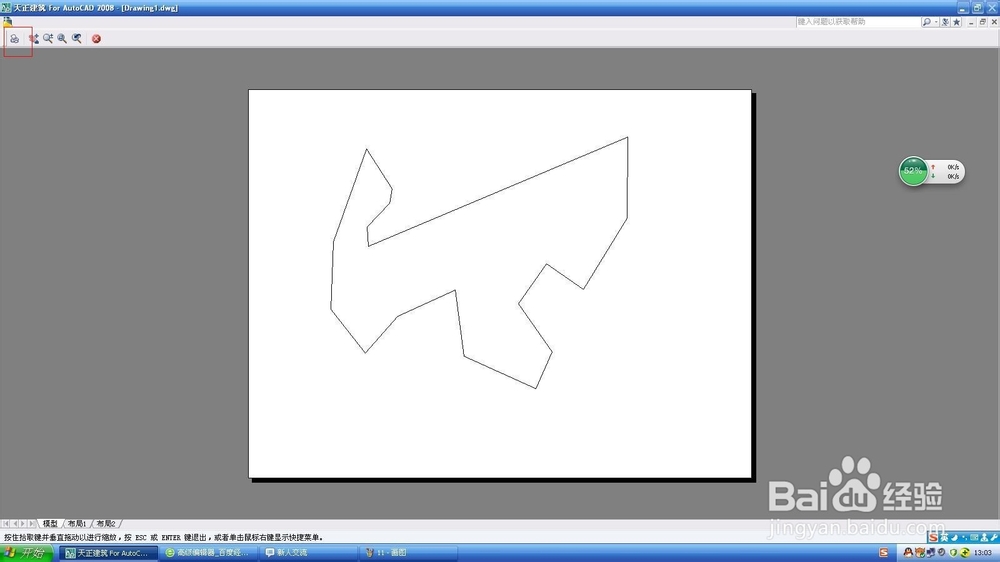1000x562 pixels.
Task: Jump to first tab with the scroll arrow
Action: point(6,524)
